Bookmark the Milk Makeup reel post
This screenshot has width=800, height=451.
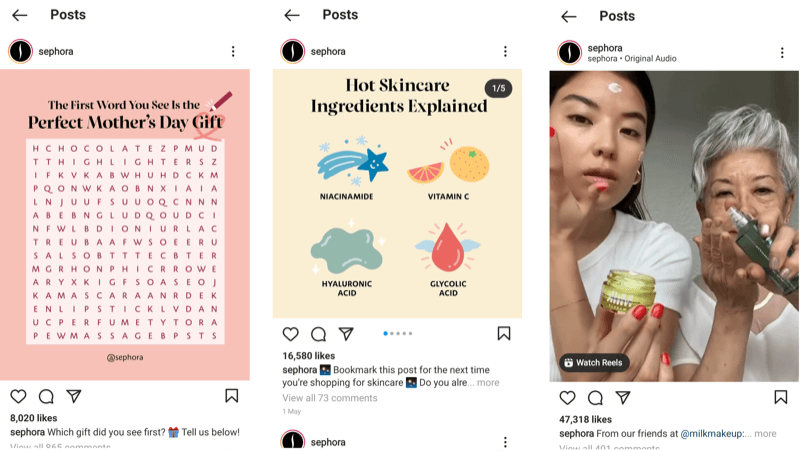tap(781, 397)
